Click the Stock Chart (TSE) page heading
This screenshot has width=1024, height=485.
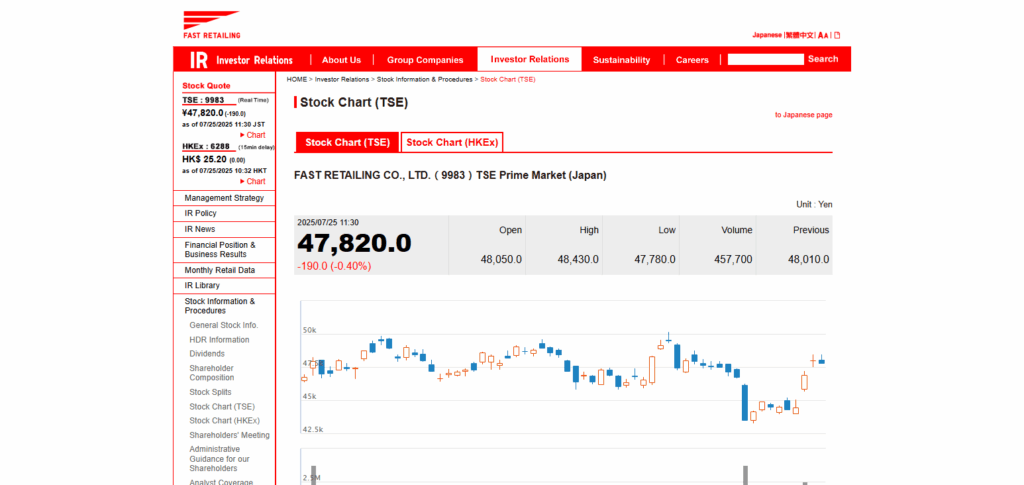tap(354, 102)
